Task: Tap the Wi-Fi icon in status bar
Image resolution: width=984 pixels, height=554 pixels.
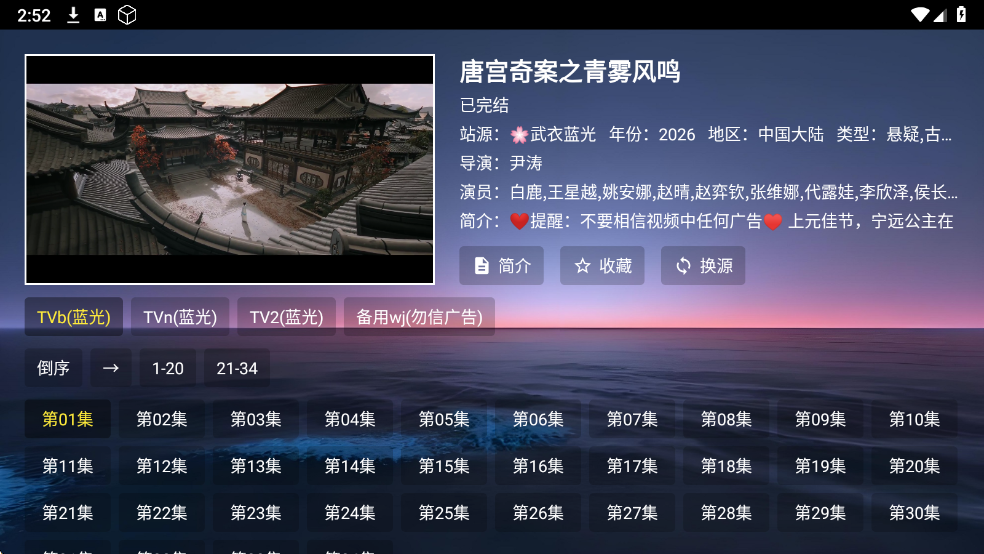Action: [920, 15]
